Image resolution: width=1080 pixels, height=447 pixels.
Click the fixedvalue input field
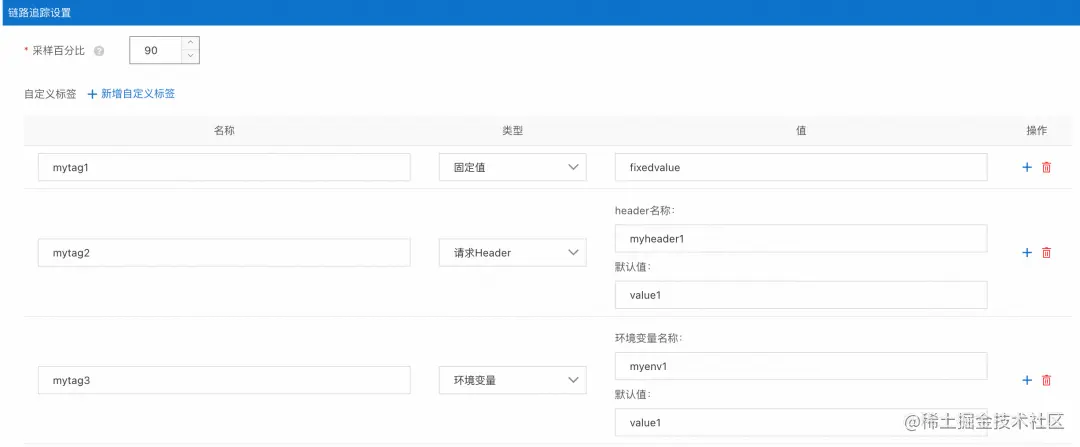click(801, 167)
